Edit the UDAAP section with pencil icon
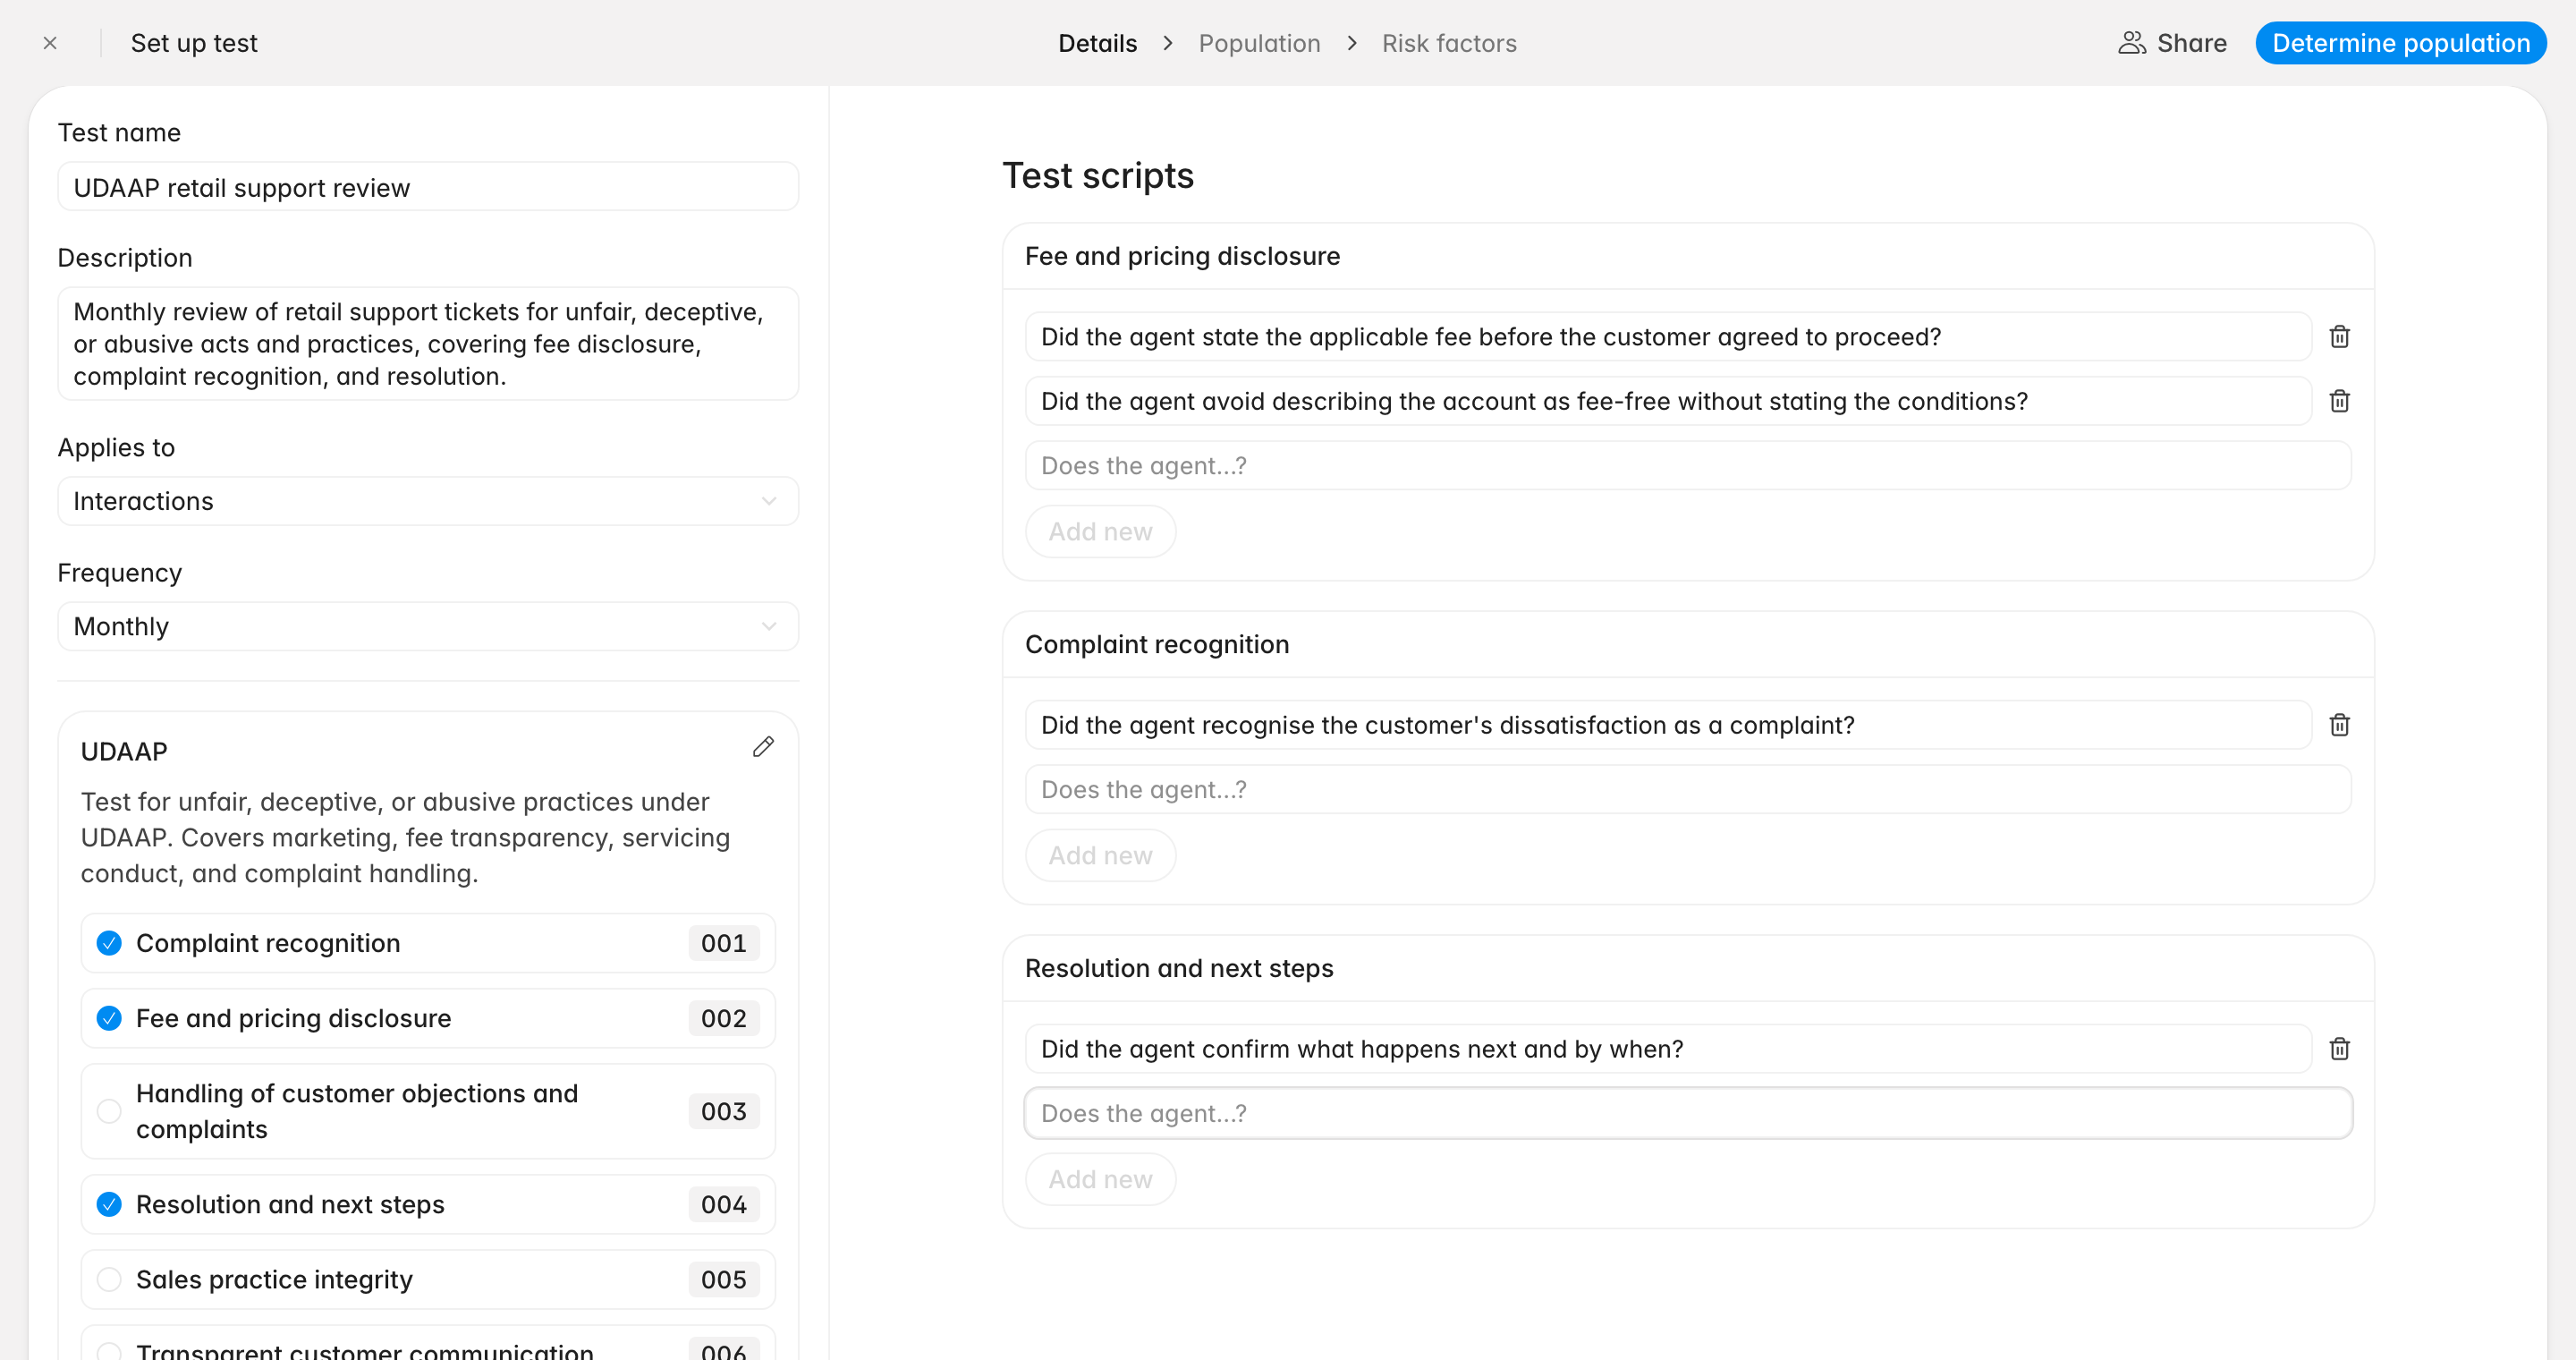Viewport: 2576px width, 1360px height. click(x=763, y=747)
